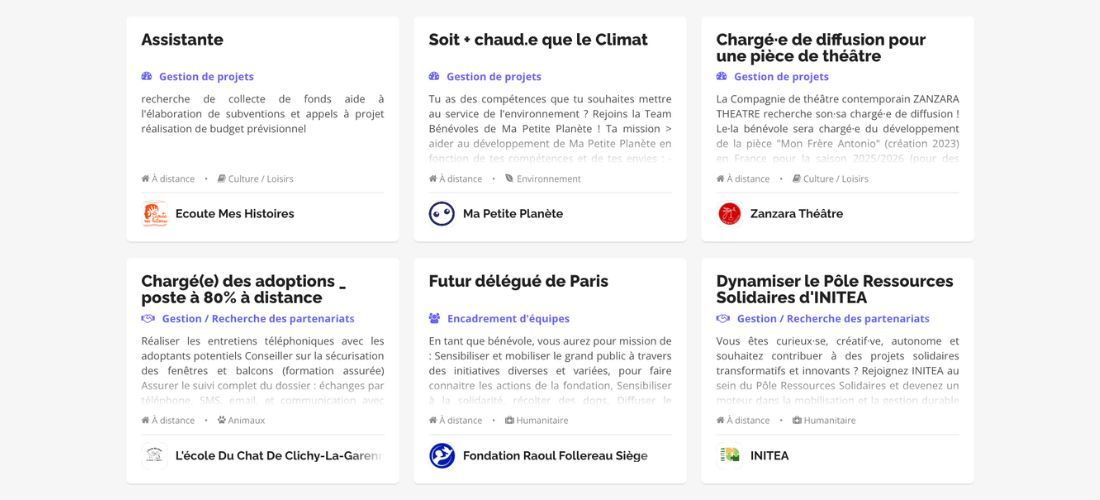1100x500 pixels.
Task: Select the Encadrement d'équipes category label
Action: [508, 319]
